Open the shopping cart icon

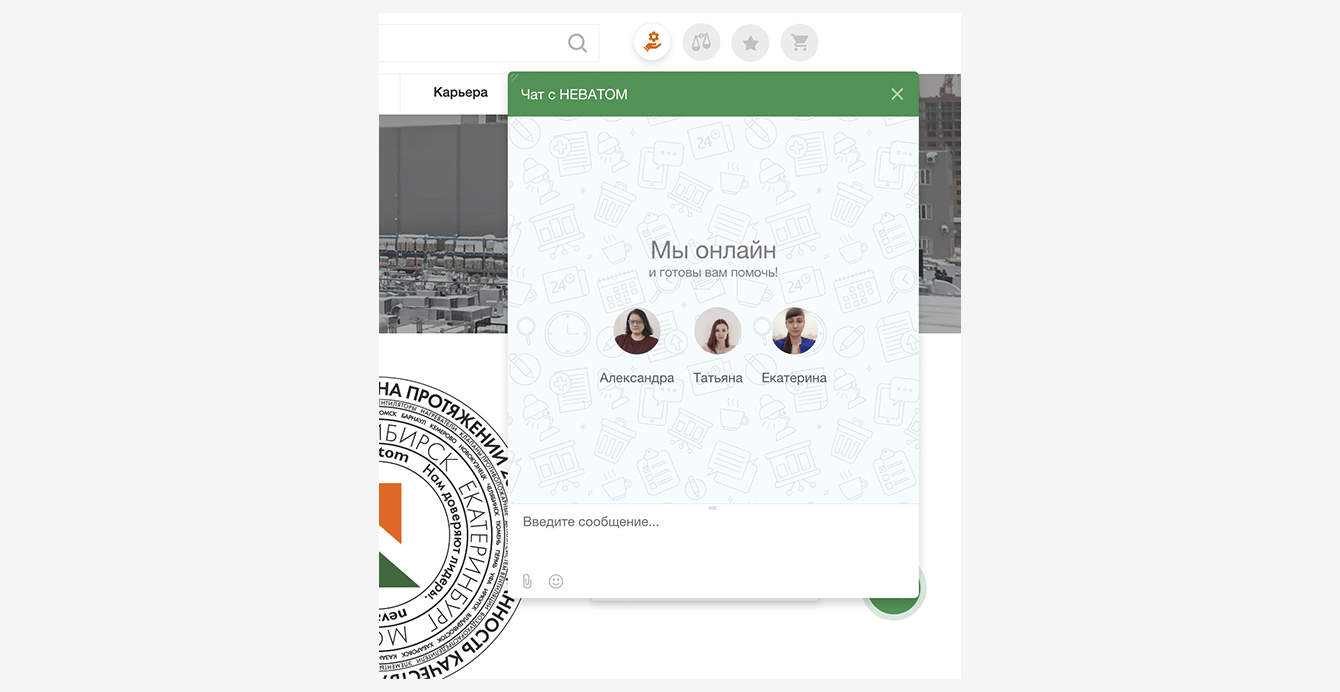799,42
